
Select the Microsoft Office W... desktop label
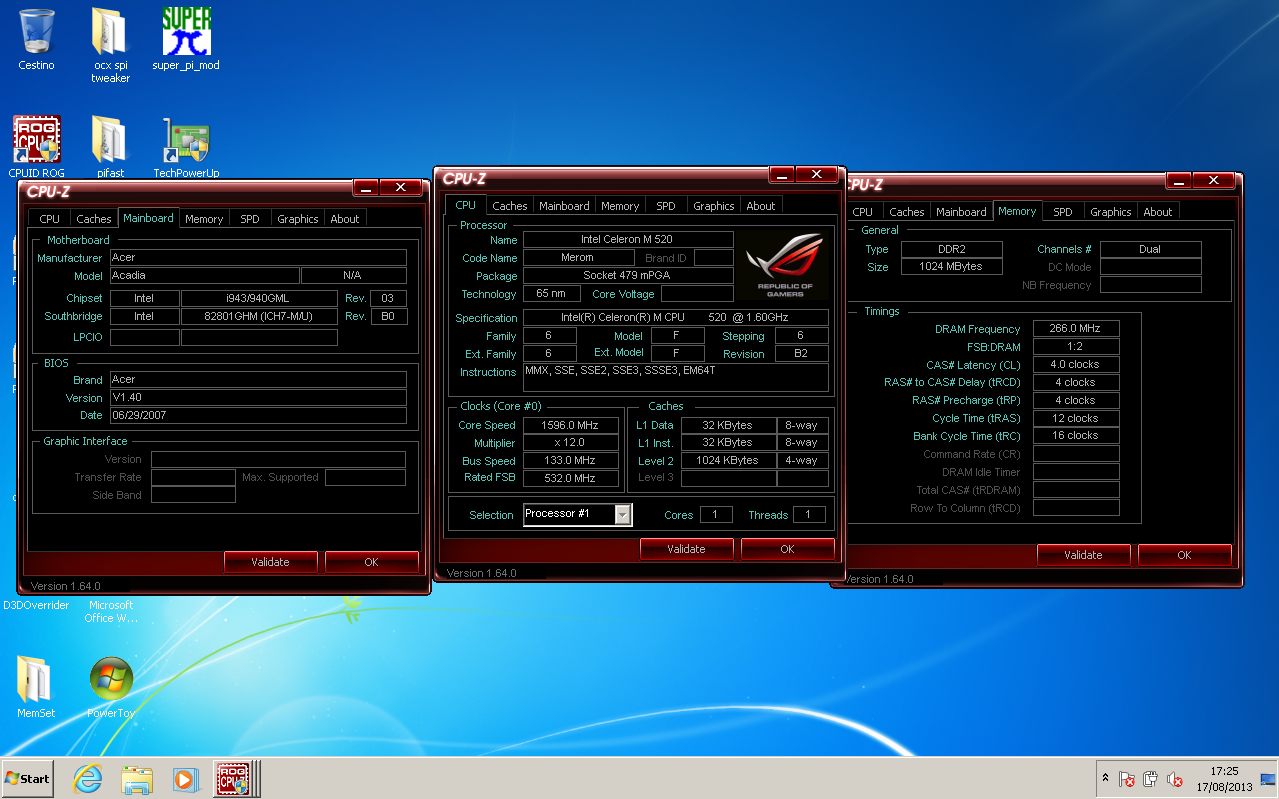pos(111,611)
